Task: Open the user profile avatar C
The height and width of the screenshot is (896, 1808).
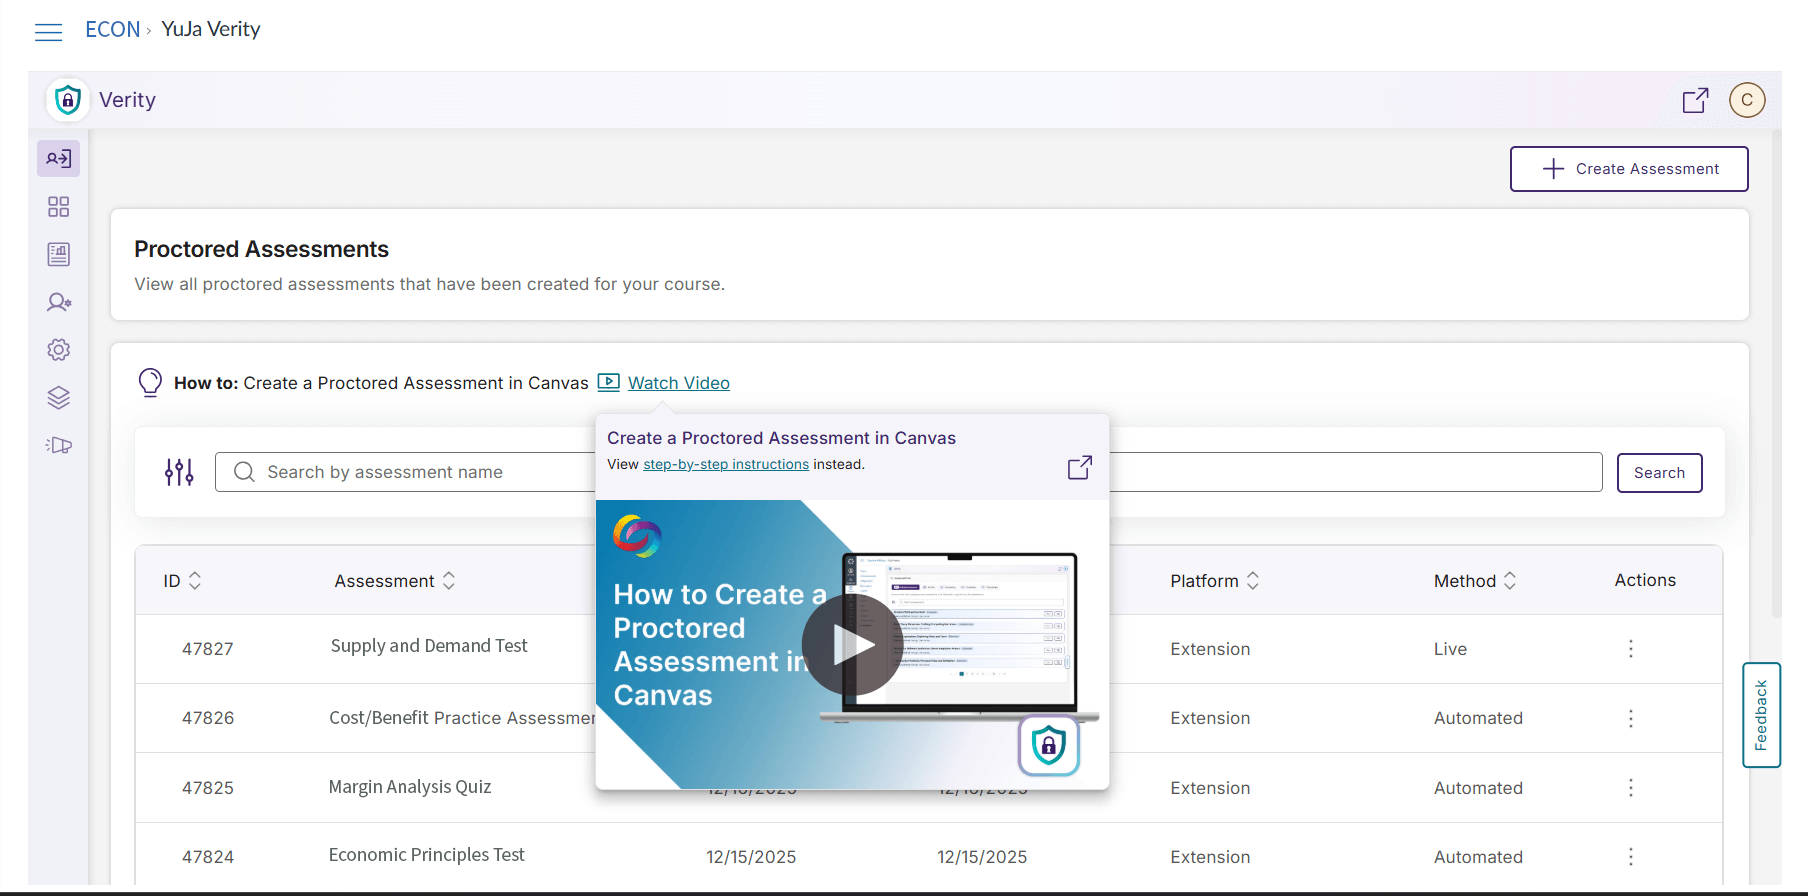Action: [1747, 100]
